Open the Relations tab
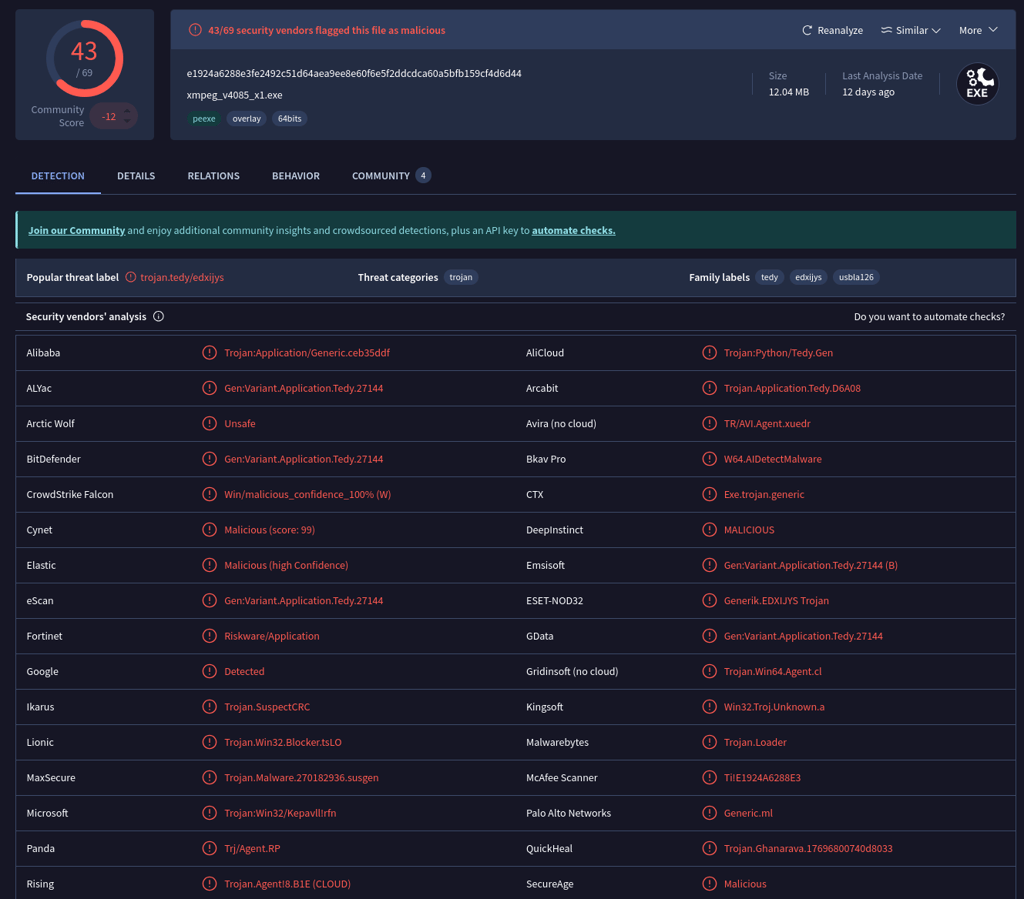 [214, 176]
